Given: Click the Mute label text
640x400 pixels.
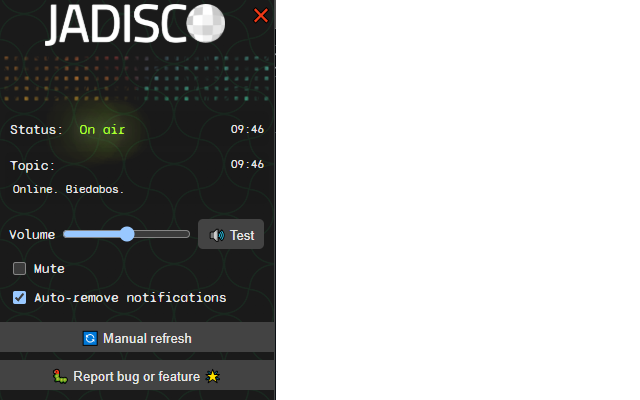Looking at the screenshot, I should (x=49, y=269).
